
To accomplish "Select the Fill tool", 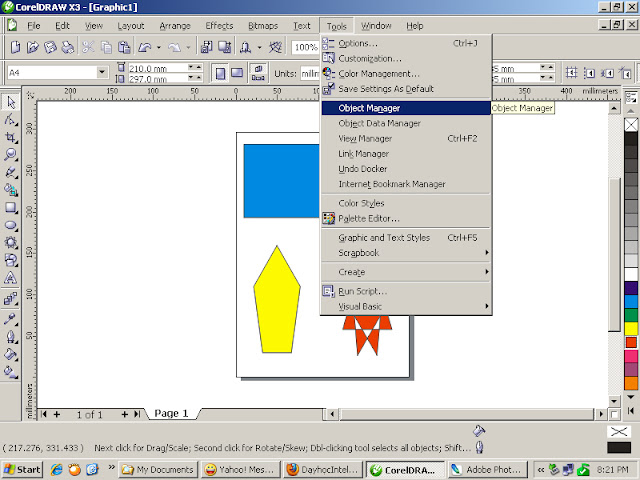I will (x=10, y=354).
